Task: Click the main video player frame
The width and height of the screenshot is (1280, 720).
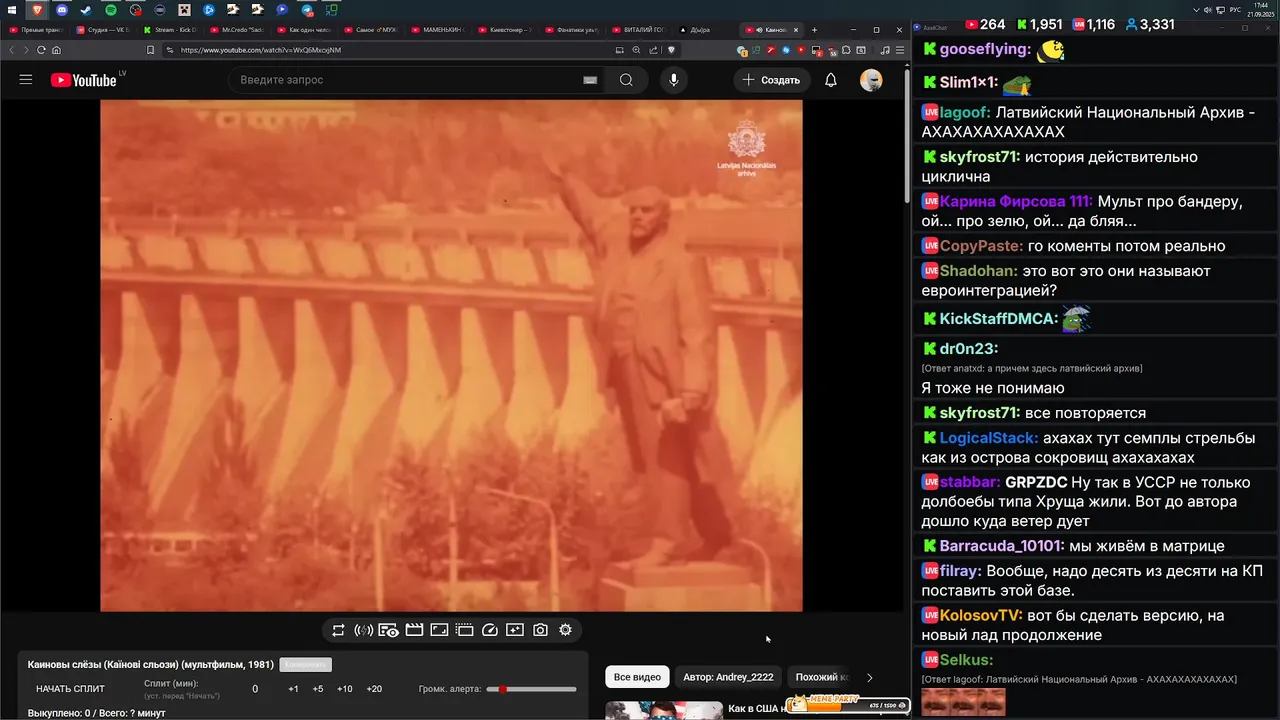Action: pyautogui.click(x=451, y=355)
